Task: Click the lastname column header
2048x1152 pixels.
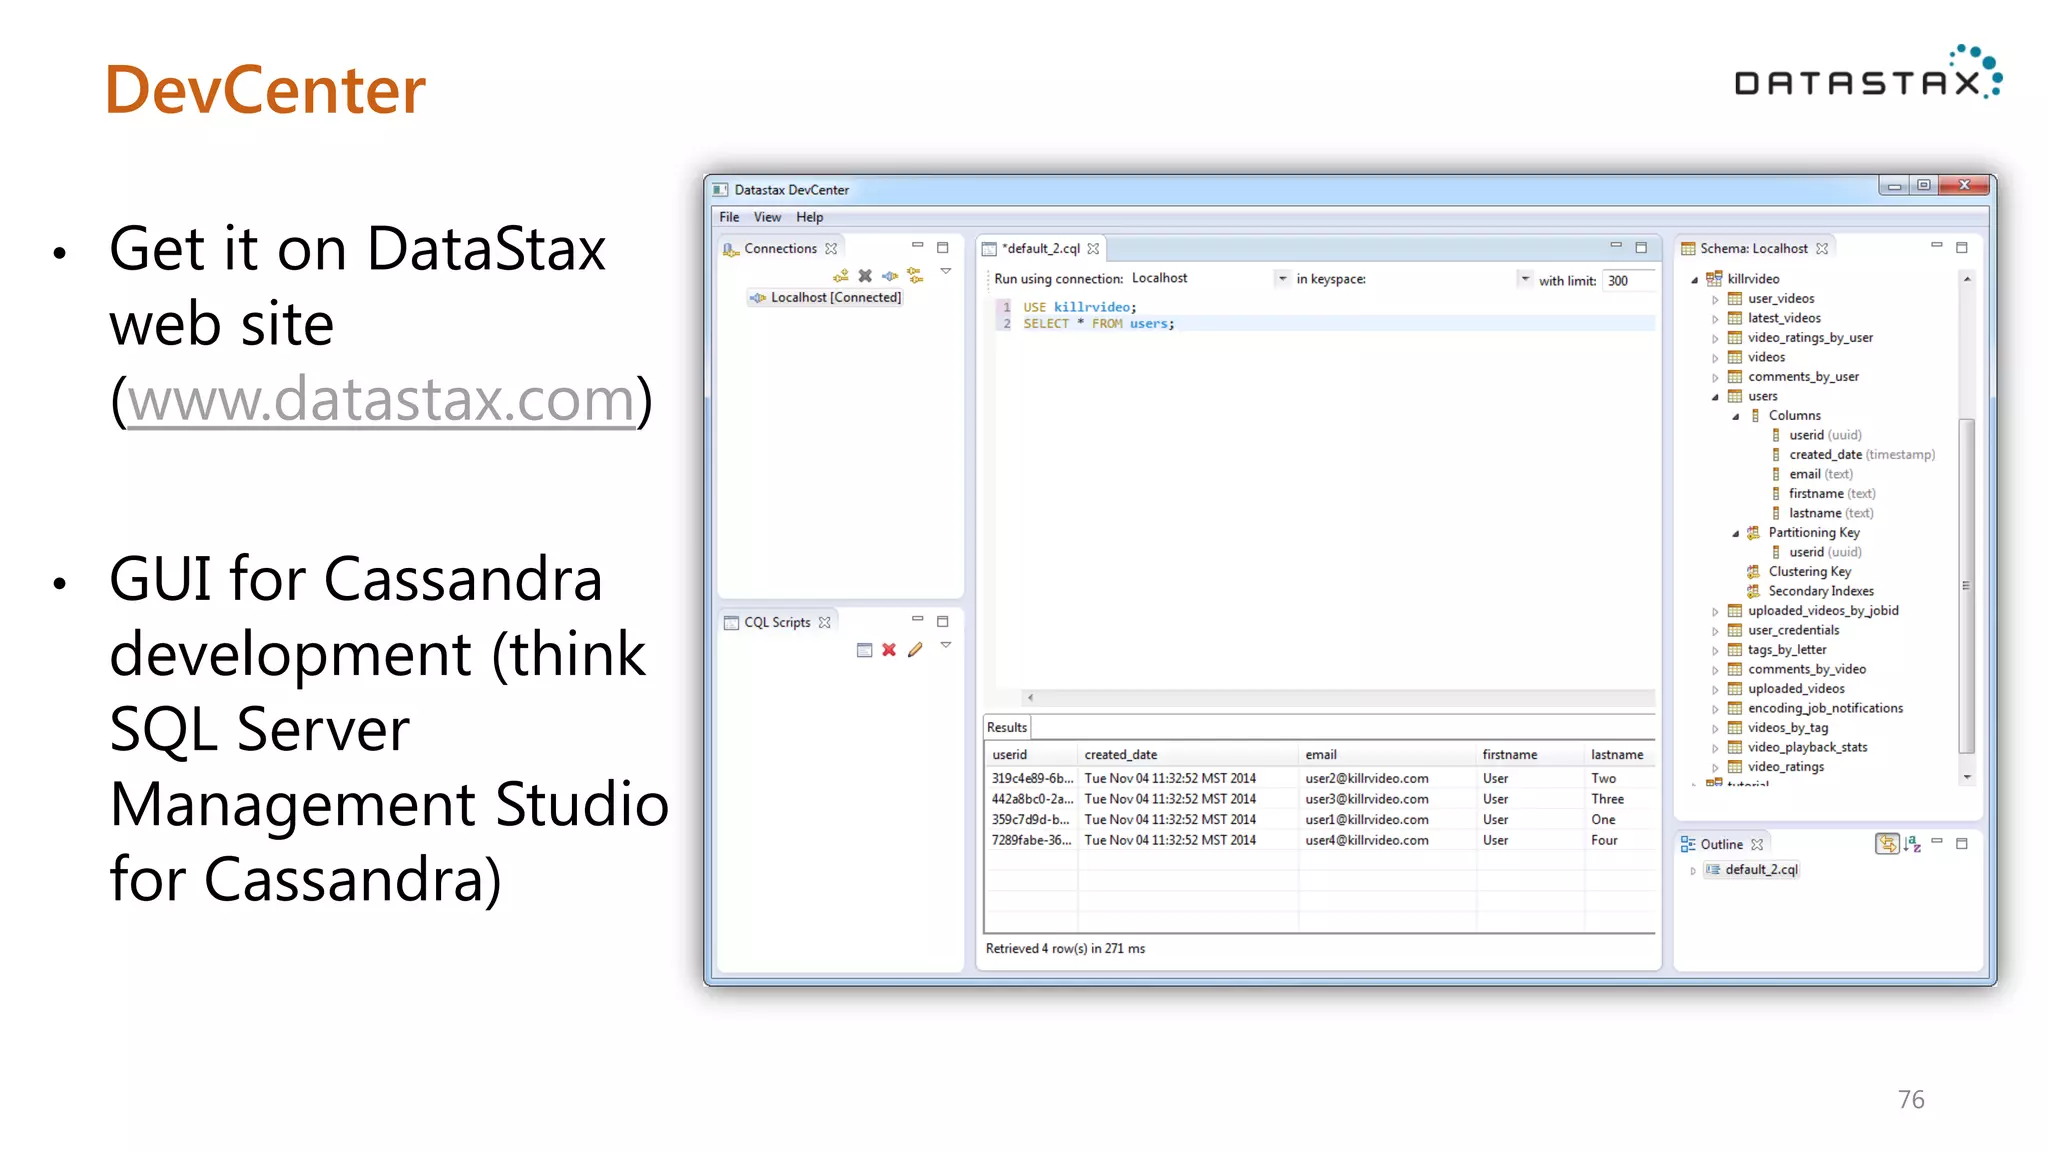Action: [1619, 755]
